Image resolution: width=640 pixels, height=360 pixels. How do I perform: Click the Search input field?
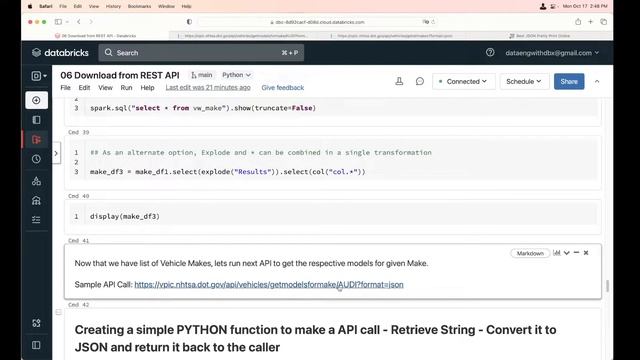[201, 53]
